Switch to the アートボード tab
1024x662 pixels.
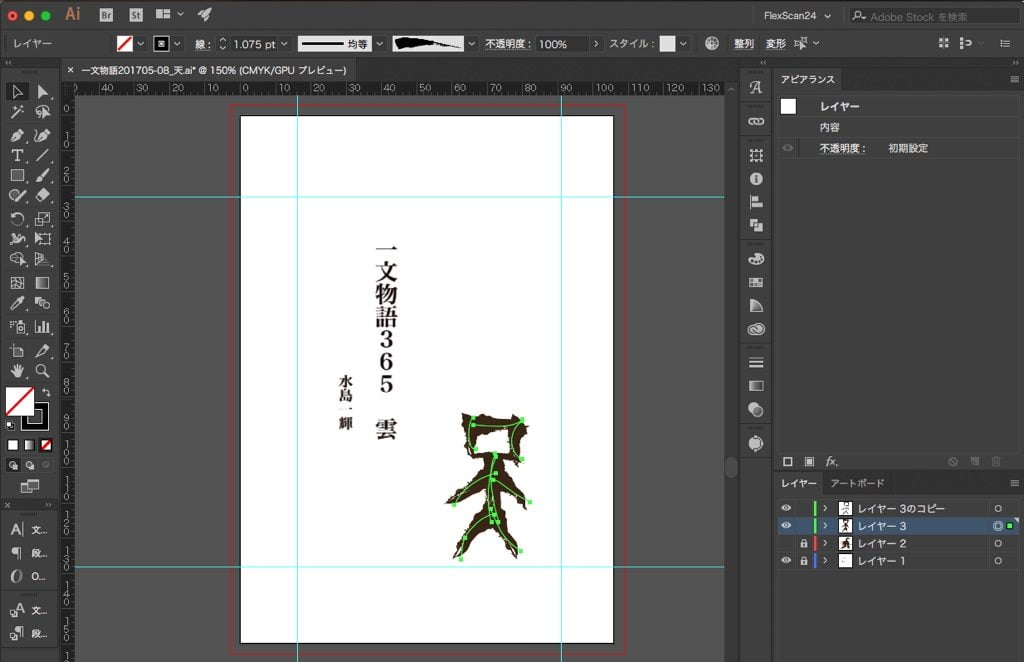(857, 483)
